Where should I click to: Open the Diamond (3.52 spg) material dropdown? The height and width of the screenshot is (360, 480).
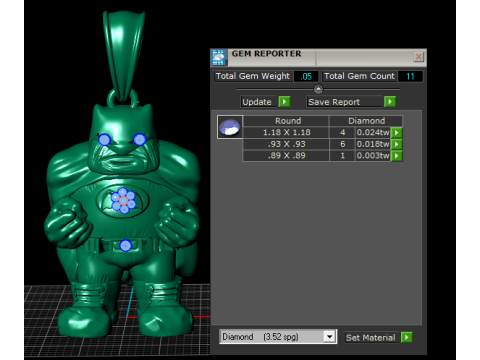(329, 337)
